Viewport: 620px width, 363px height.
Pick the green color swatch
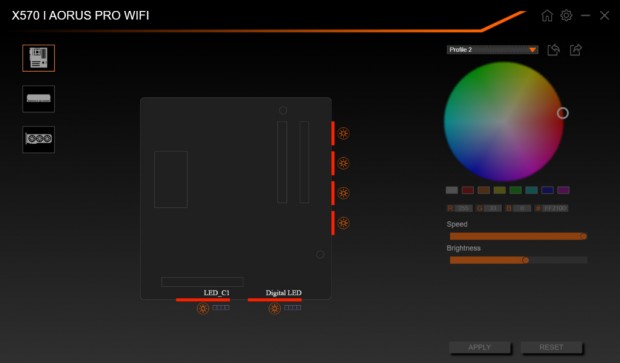(515, 190)
